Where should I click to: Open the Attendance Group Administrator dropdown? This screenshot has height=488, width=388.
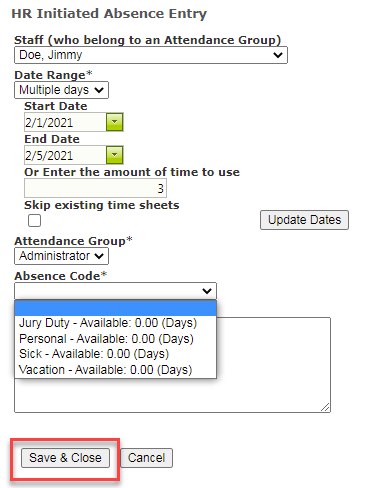(x=61, y=256)
